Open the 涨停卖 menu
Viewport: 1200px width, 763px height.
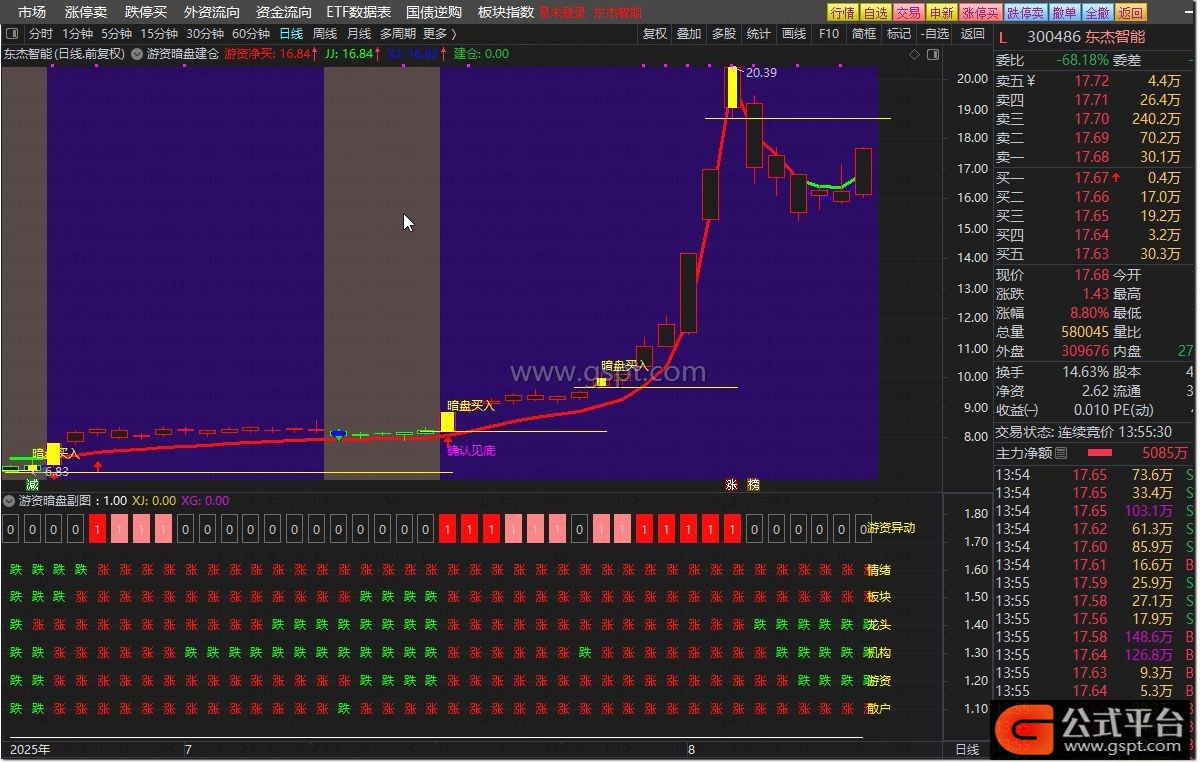tap(85, 12)
